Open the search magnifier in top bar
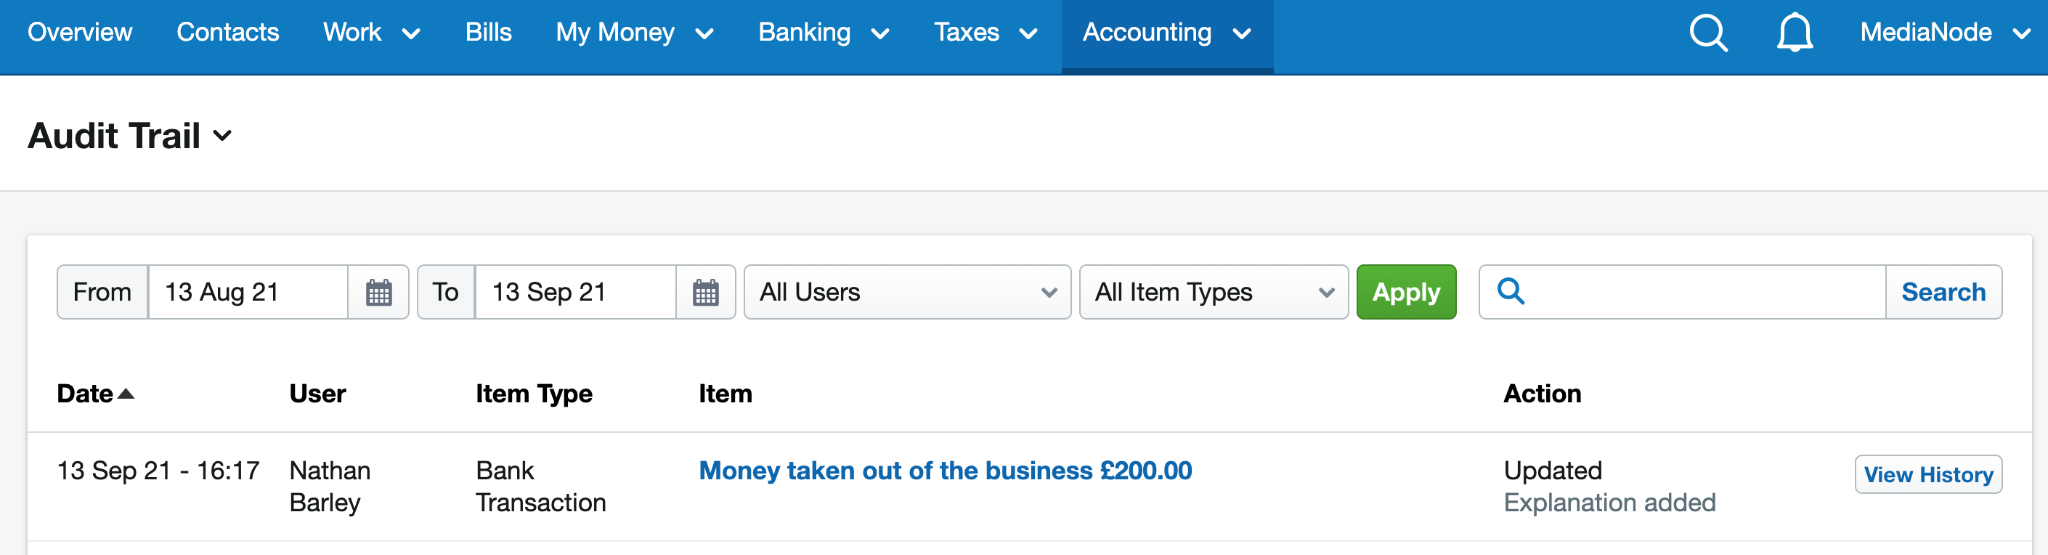The width and height of the screenshot is (2048, 555). (1708, 33)
